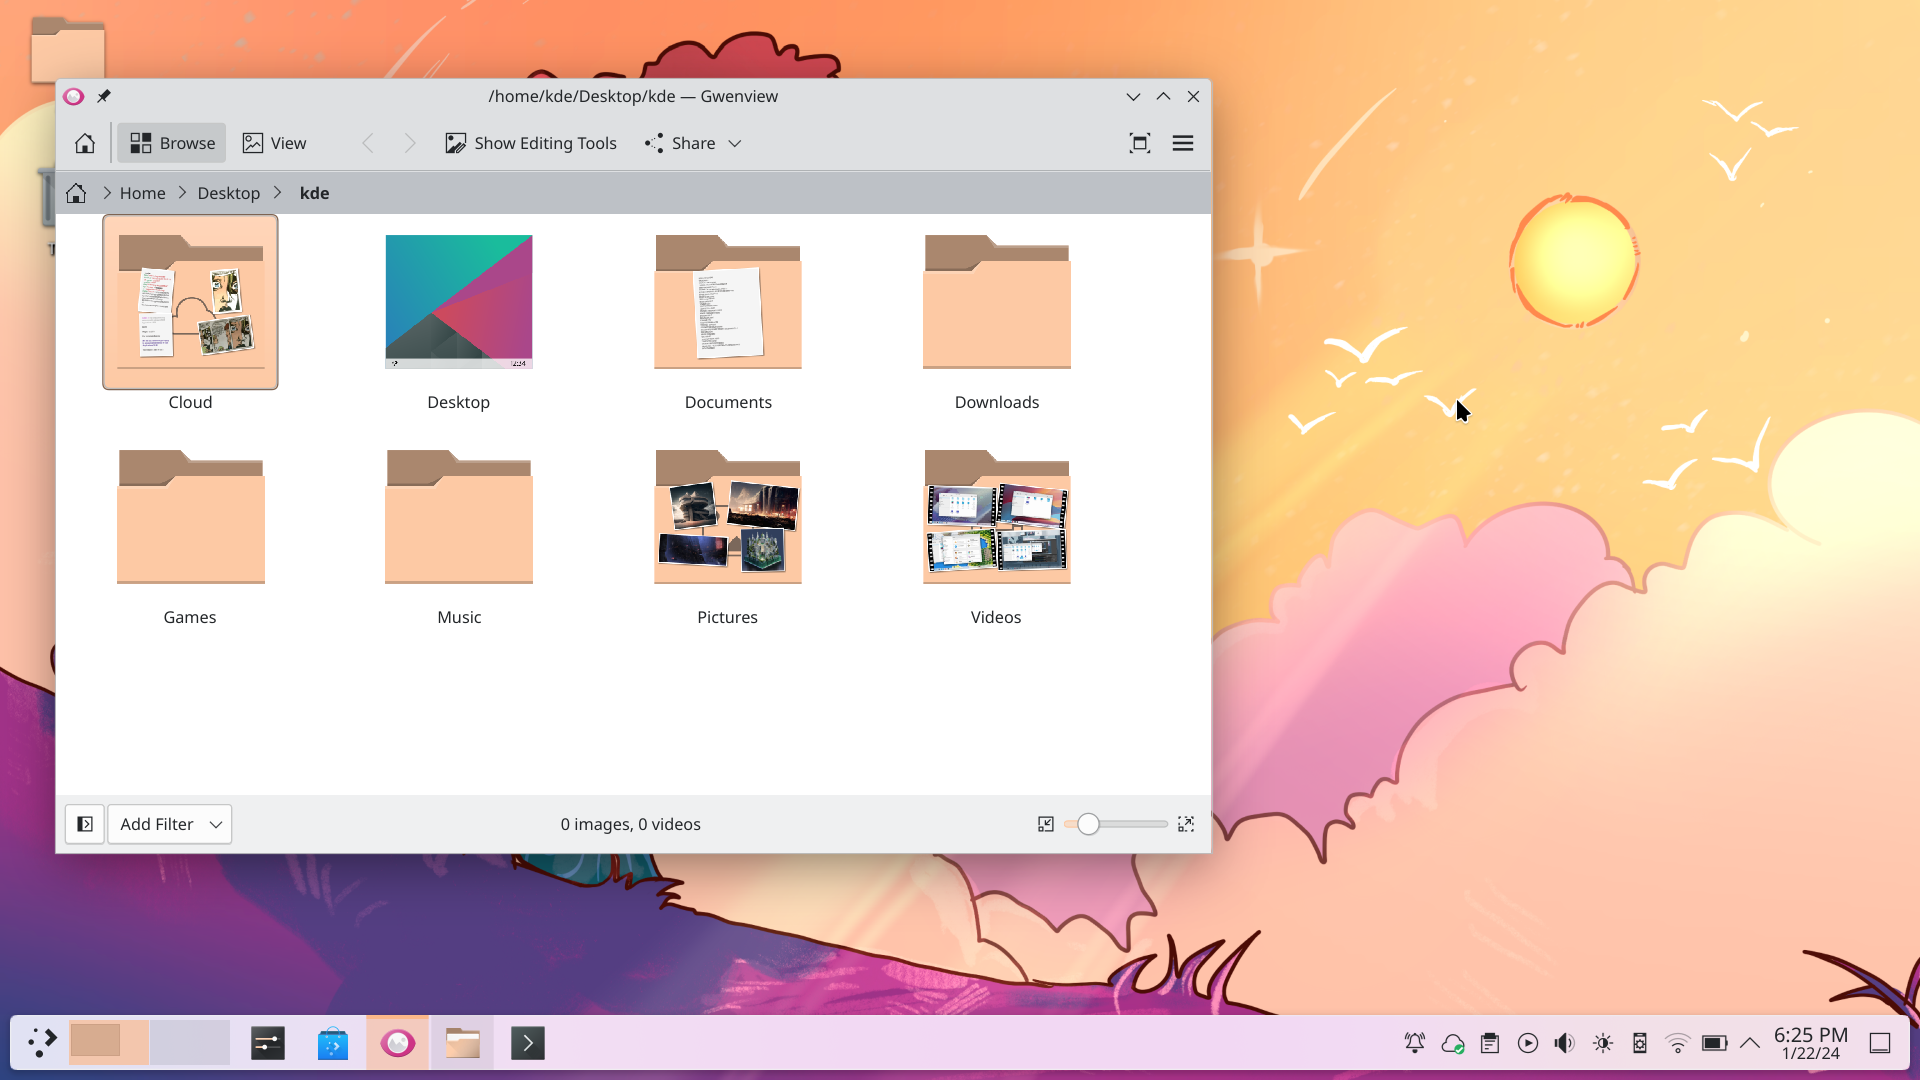Switch to Browse mode
This screenshot has width=1920, height=1080.
coord(172,143)
